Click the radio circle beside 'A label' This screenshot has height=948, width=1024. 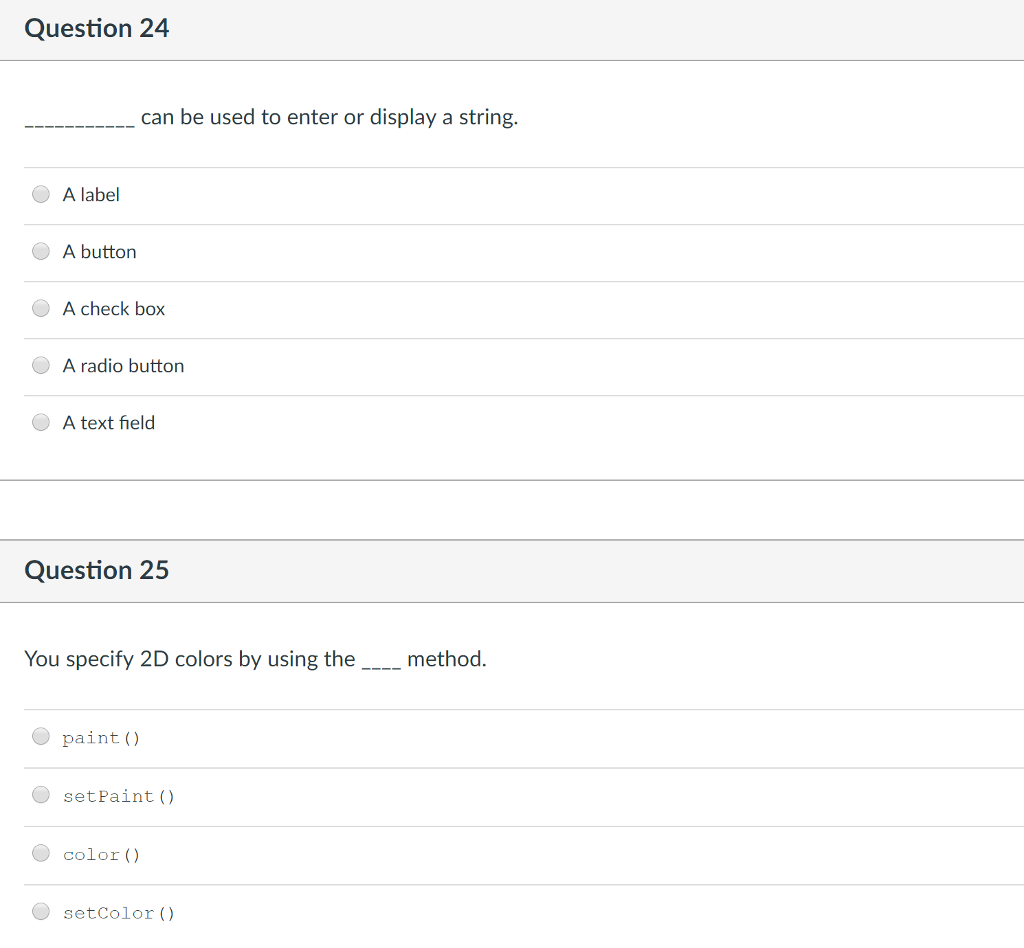(40, 194)
